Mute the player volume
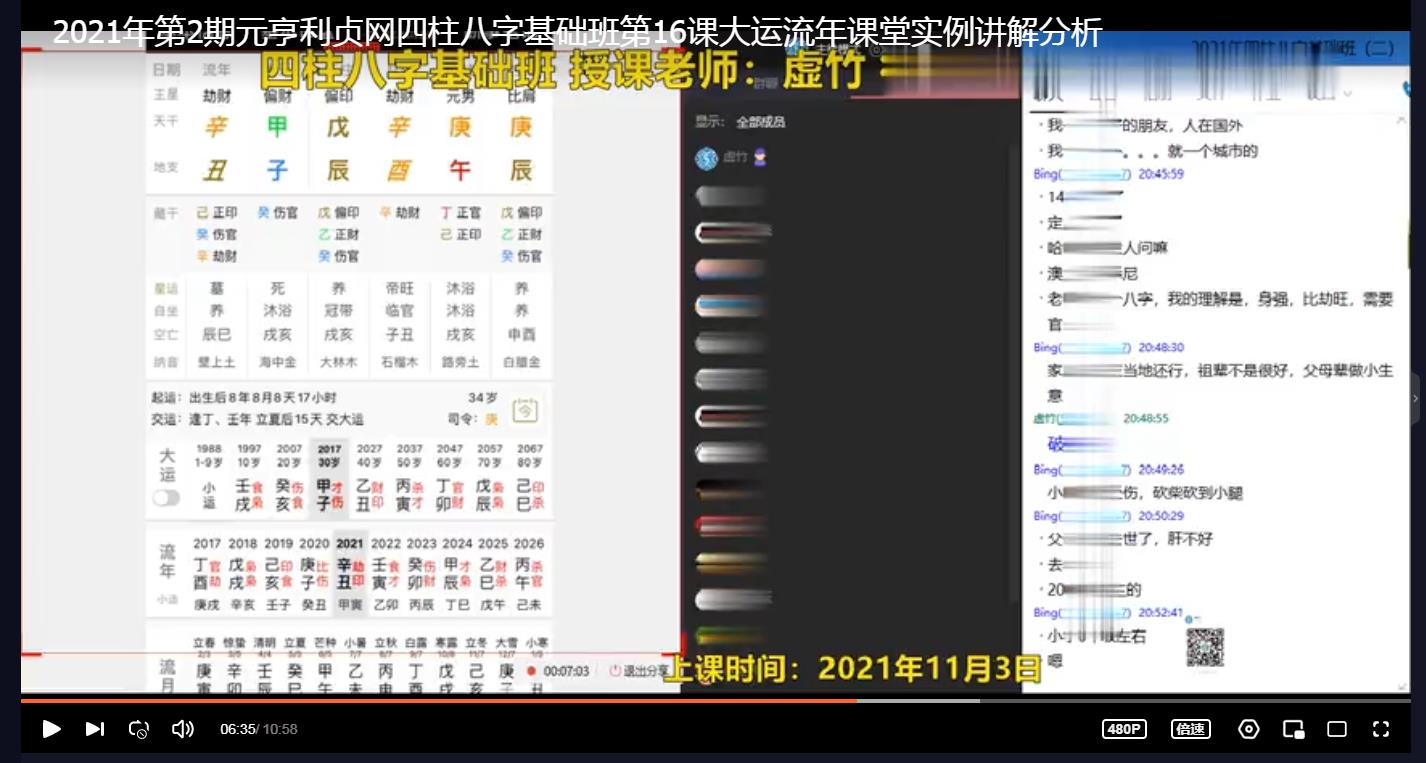Viewport: 1426px width, 763px height. [x=183, y=729]
